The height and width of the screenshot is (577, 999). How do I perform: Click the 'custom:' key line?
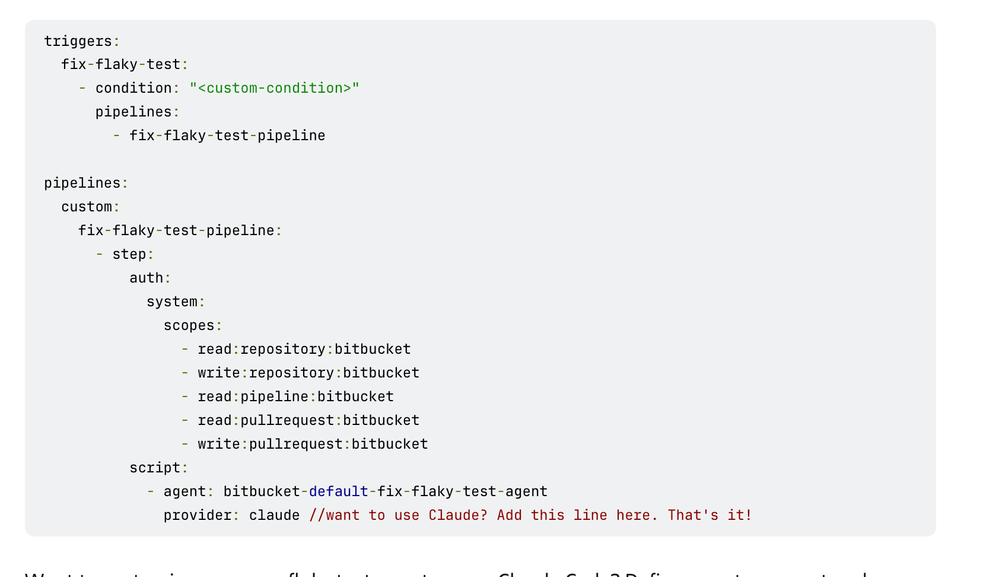coord(90,207)
